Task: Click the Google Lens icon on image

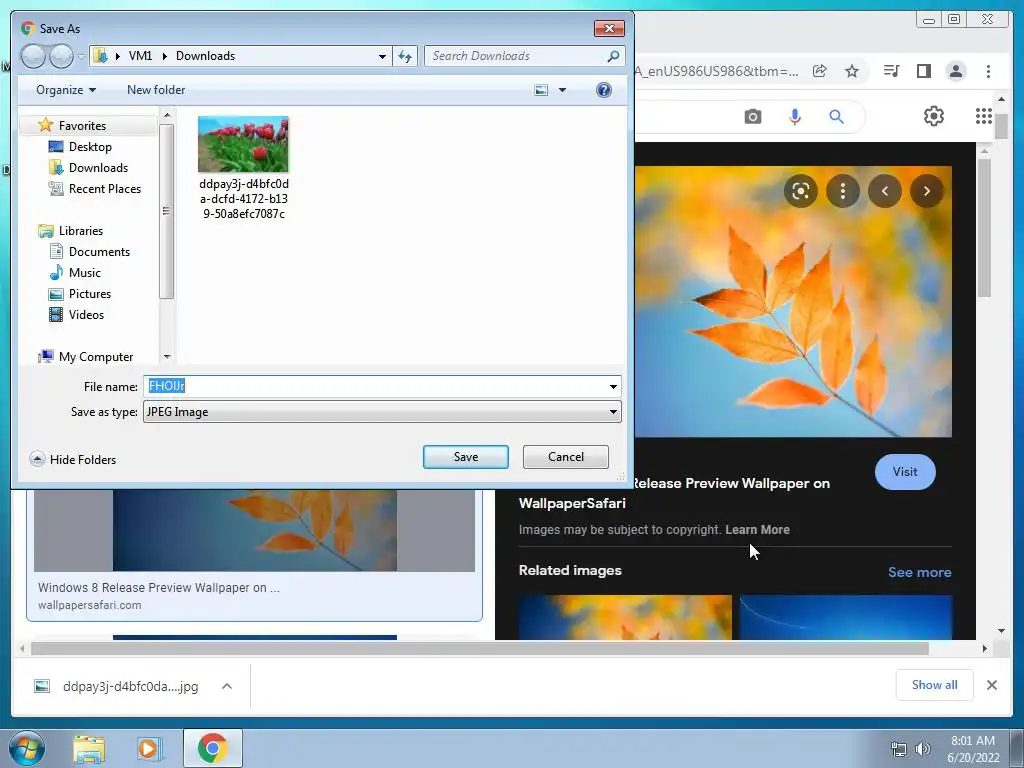Action: (801, 191)
